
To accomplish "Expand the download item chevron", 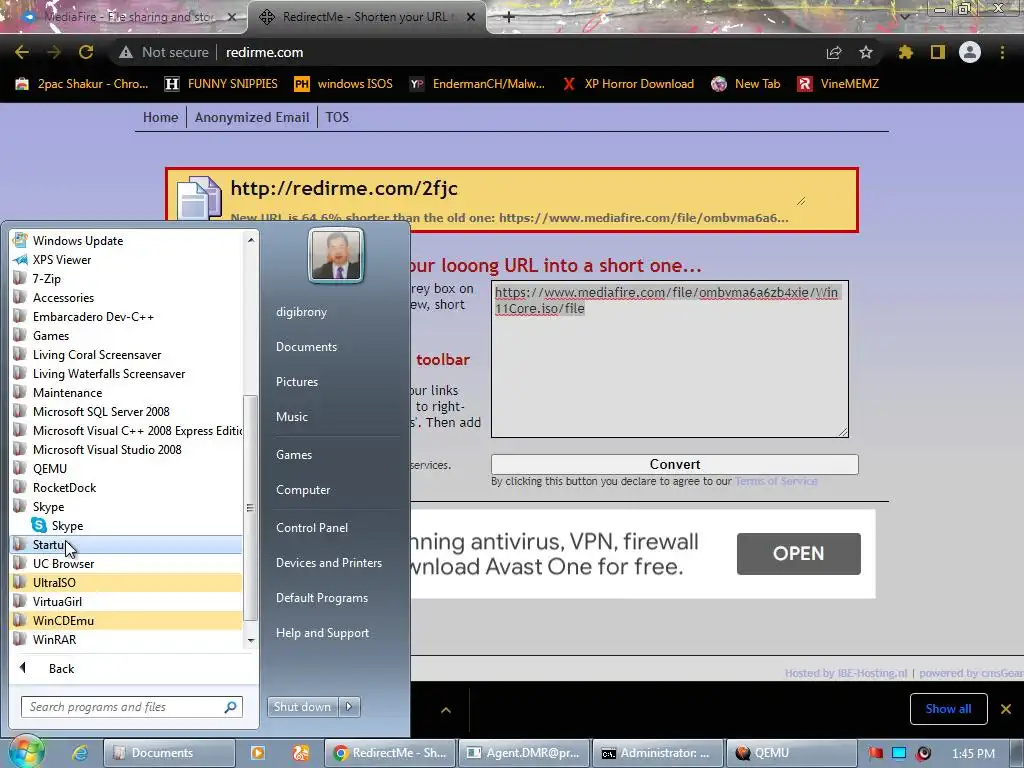I will (446, 710).
